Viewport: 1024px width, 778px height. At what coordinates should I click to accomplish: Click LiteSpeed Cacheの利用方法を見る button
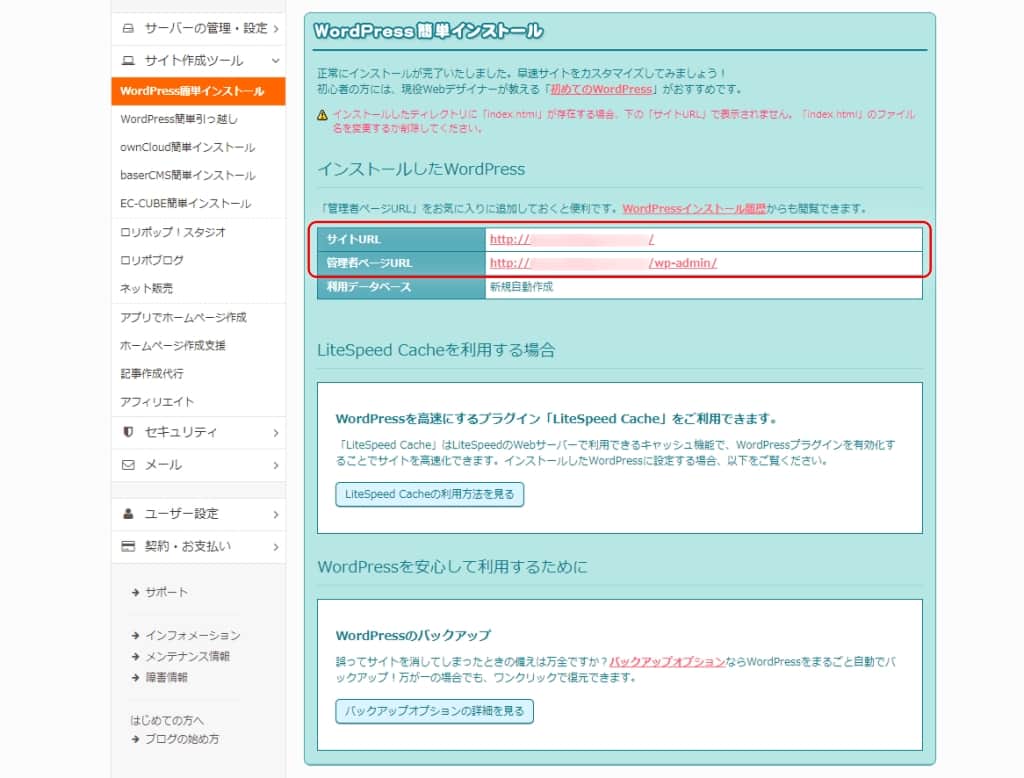pyautogui.click(x=430, y=494)
